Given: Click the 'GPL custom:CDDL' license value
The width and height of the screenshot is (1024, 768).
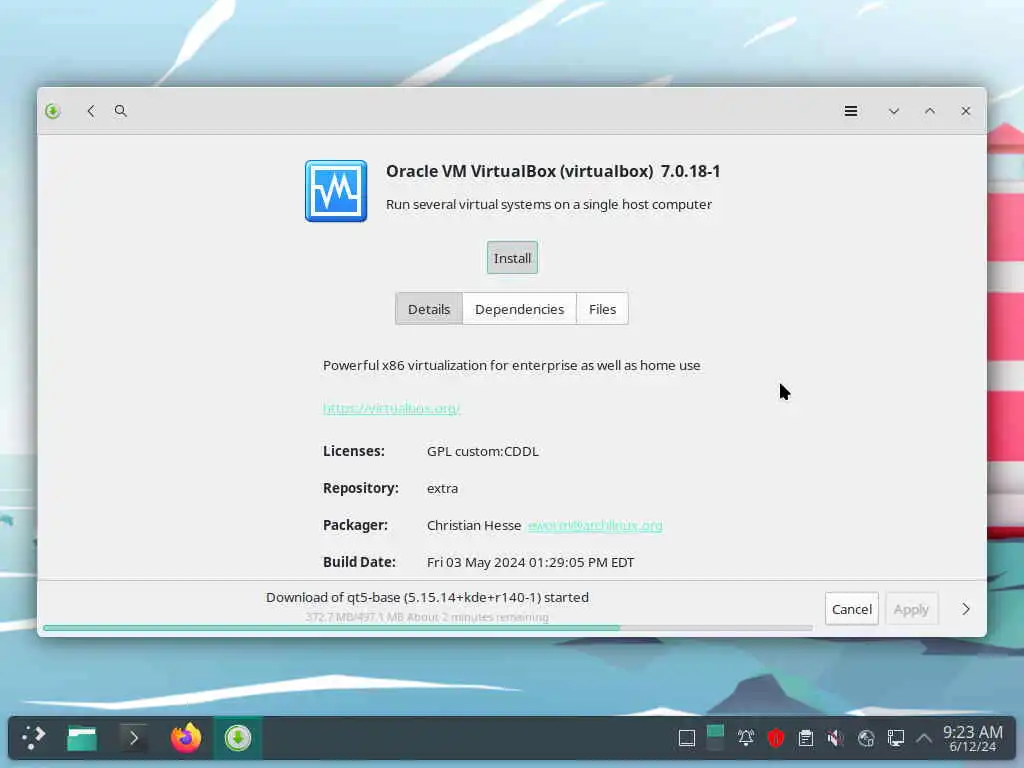Looking at the screenshot, I should (x=483, y=451).
